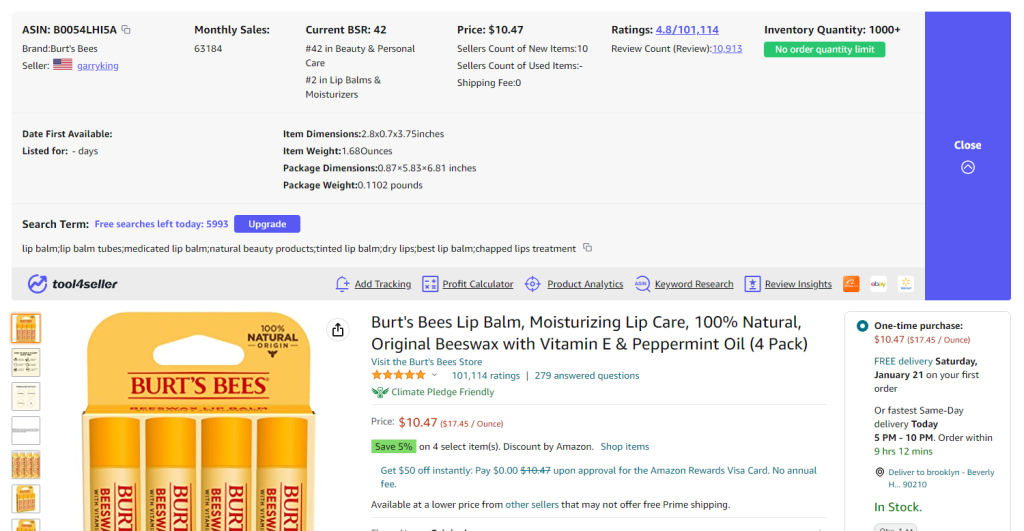Click the purple Close panel button
Viewport: 1024px width, 531px height.
968,155
